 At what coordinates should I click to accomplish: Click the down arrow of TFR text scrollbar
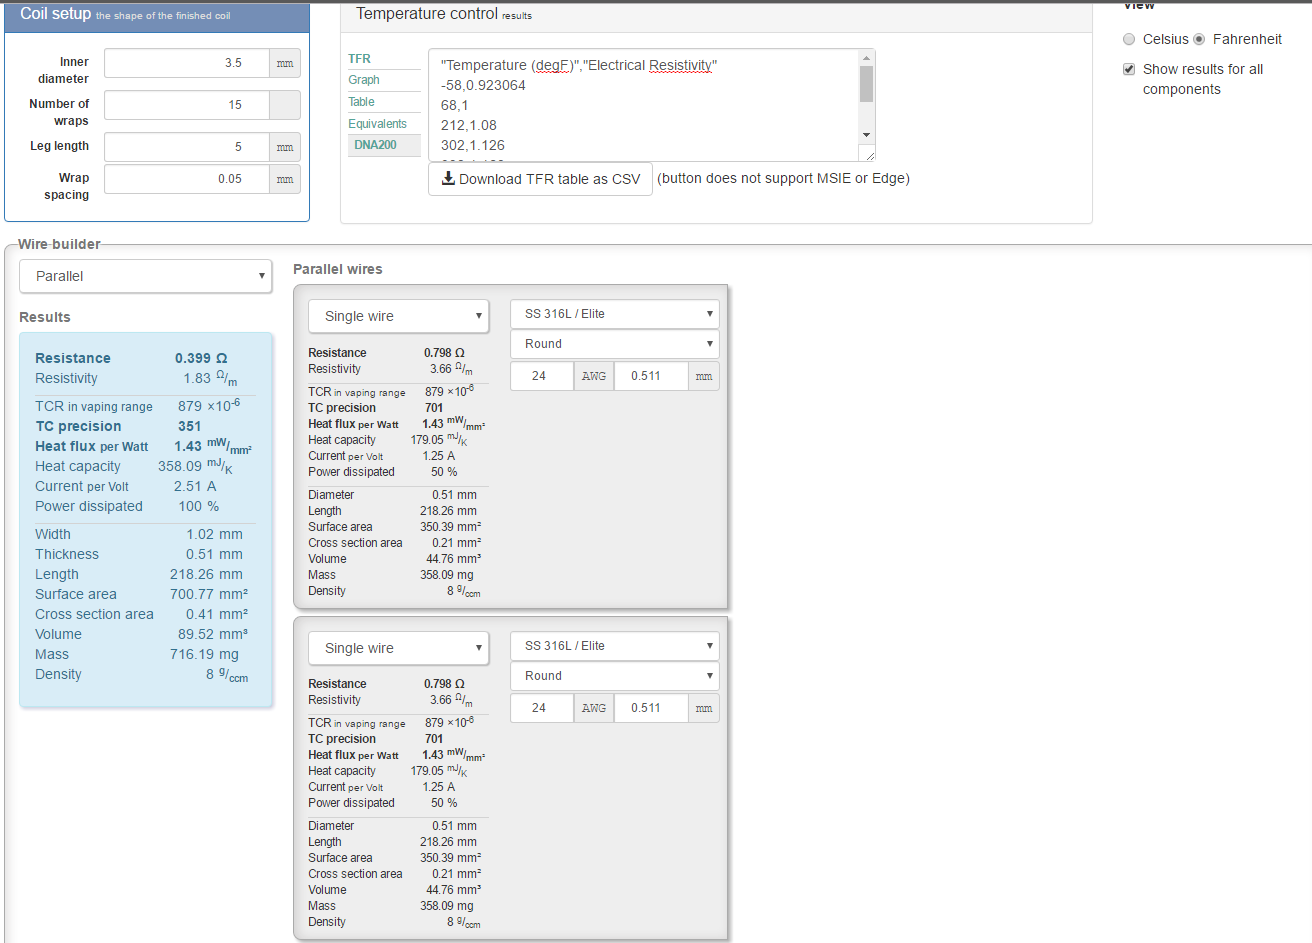point(866,135)
